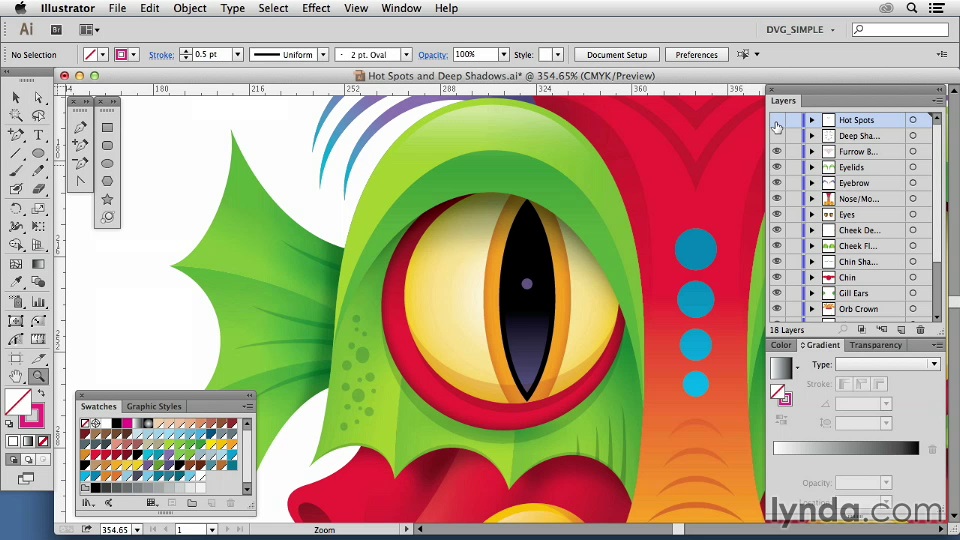
Task: Select the Type tool
Action: tap(38, 135)
